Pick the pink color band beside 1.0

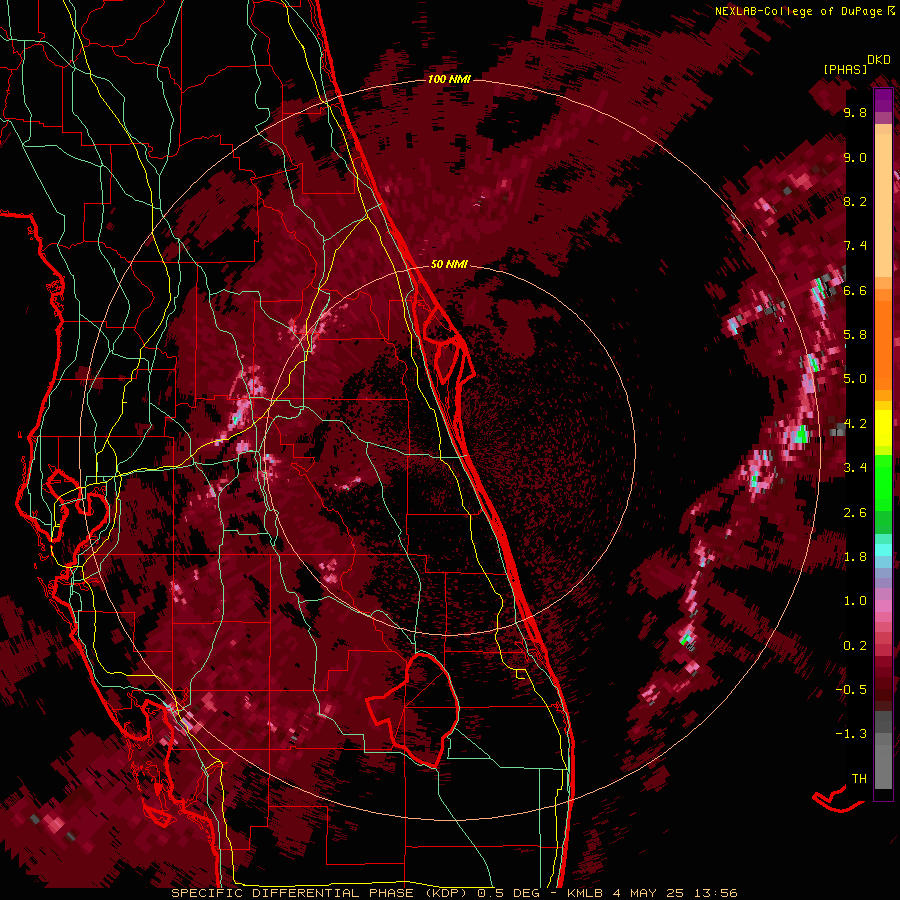883,606
